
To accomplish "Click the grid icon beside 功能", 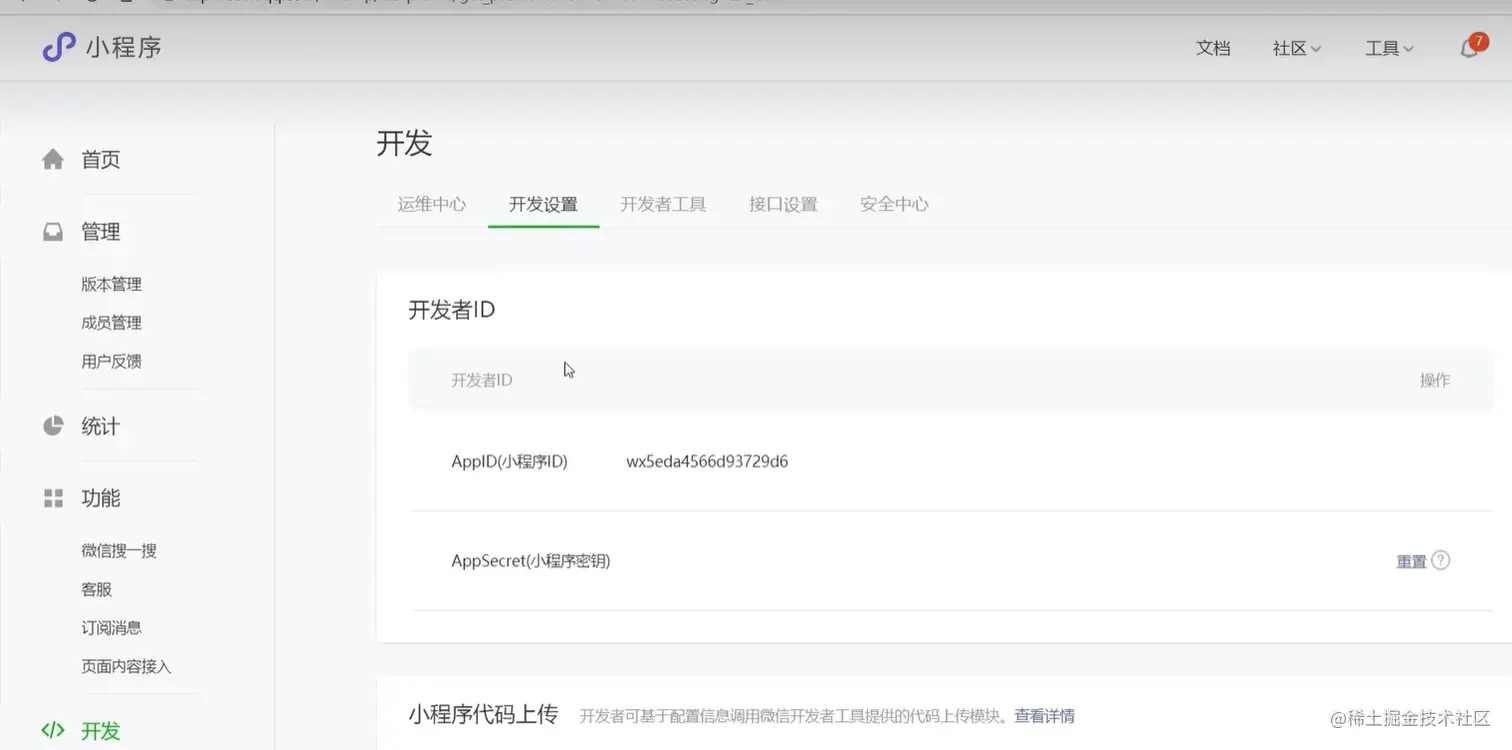I will [x=53, y=498].
